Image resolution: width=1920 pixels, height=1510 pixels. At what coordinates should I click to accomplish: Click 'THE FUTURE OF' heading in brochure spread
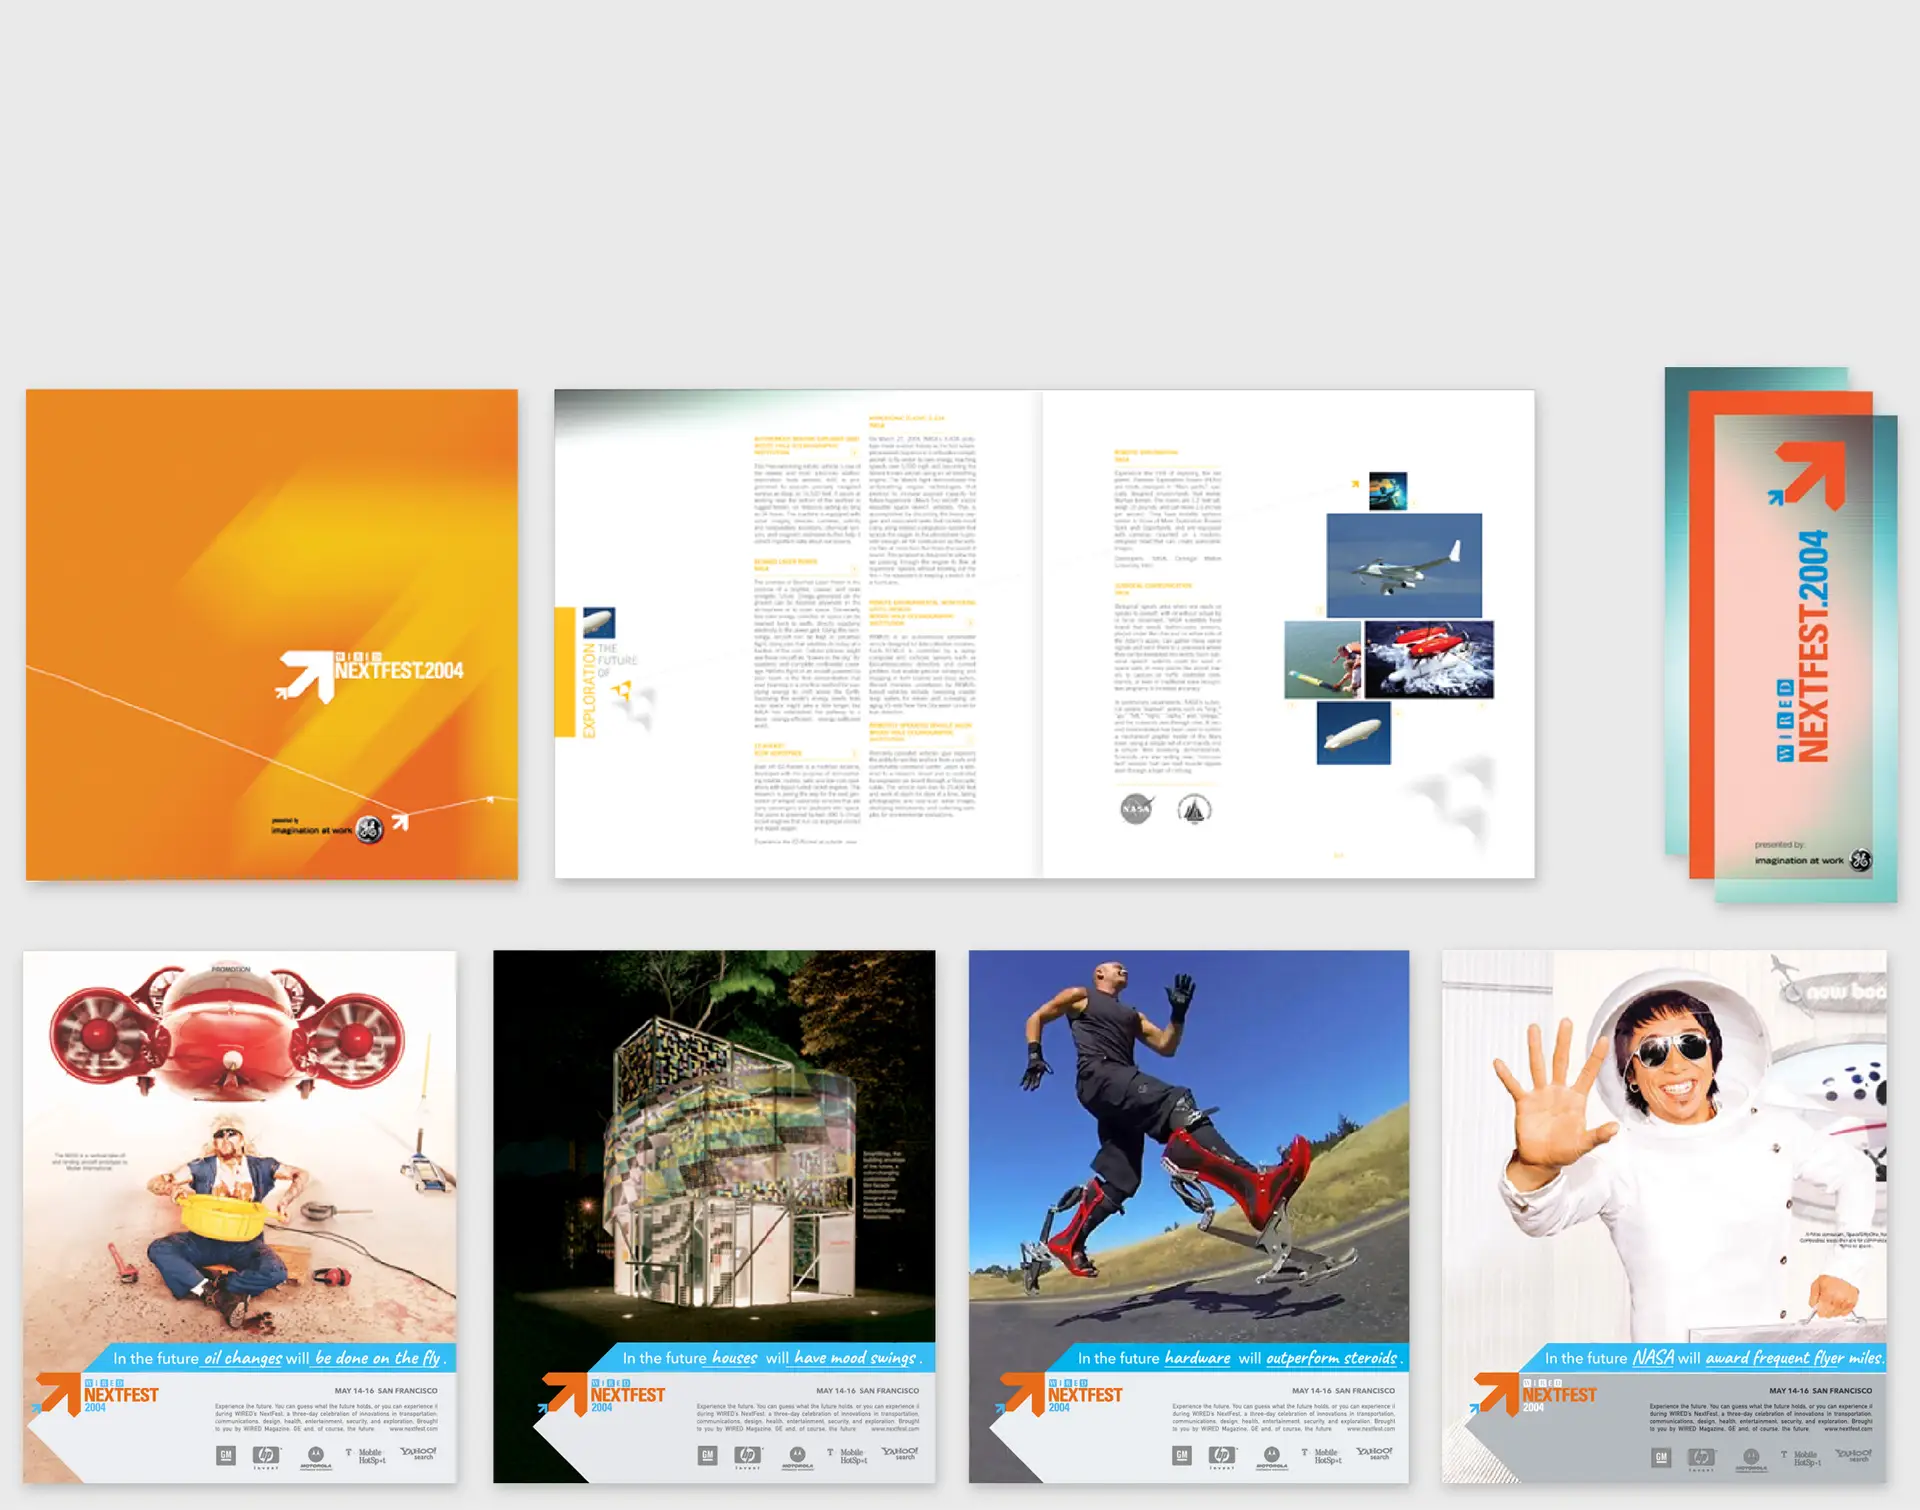[x=617, y=660]
